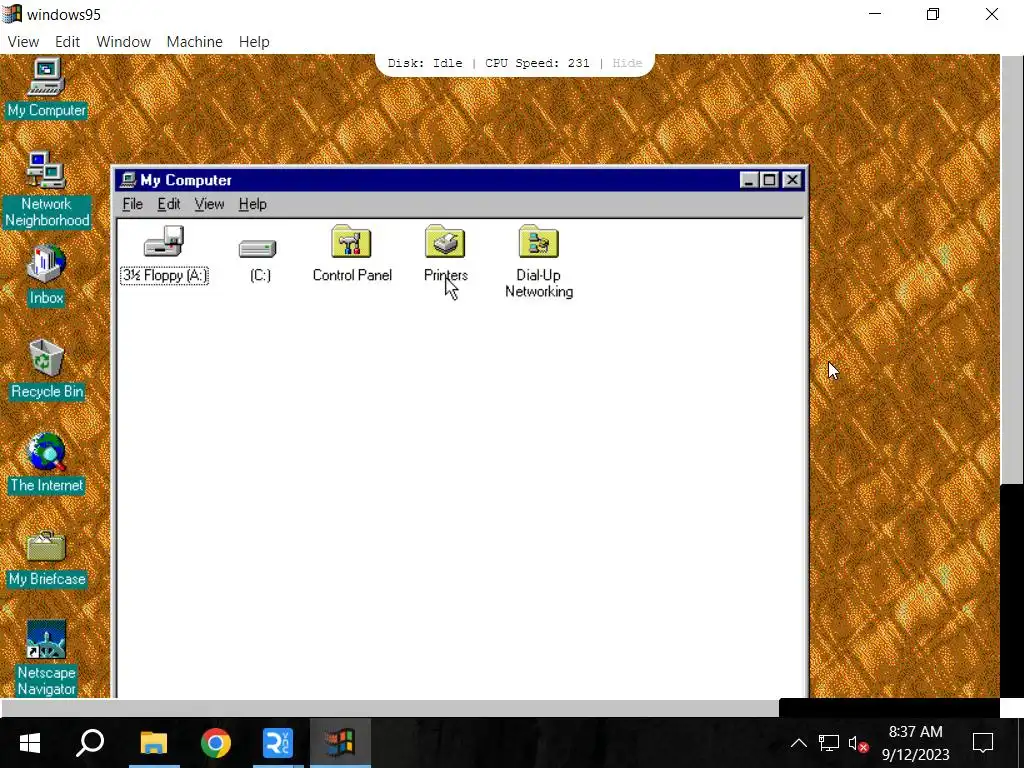
Task: Maximize the My Computer window
Action: [769, 180]
